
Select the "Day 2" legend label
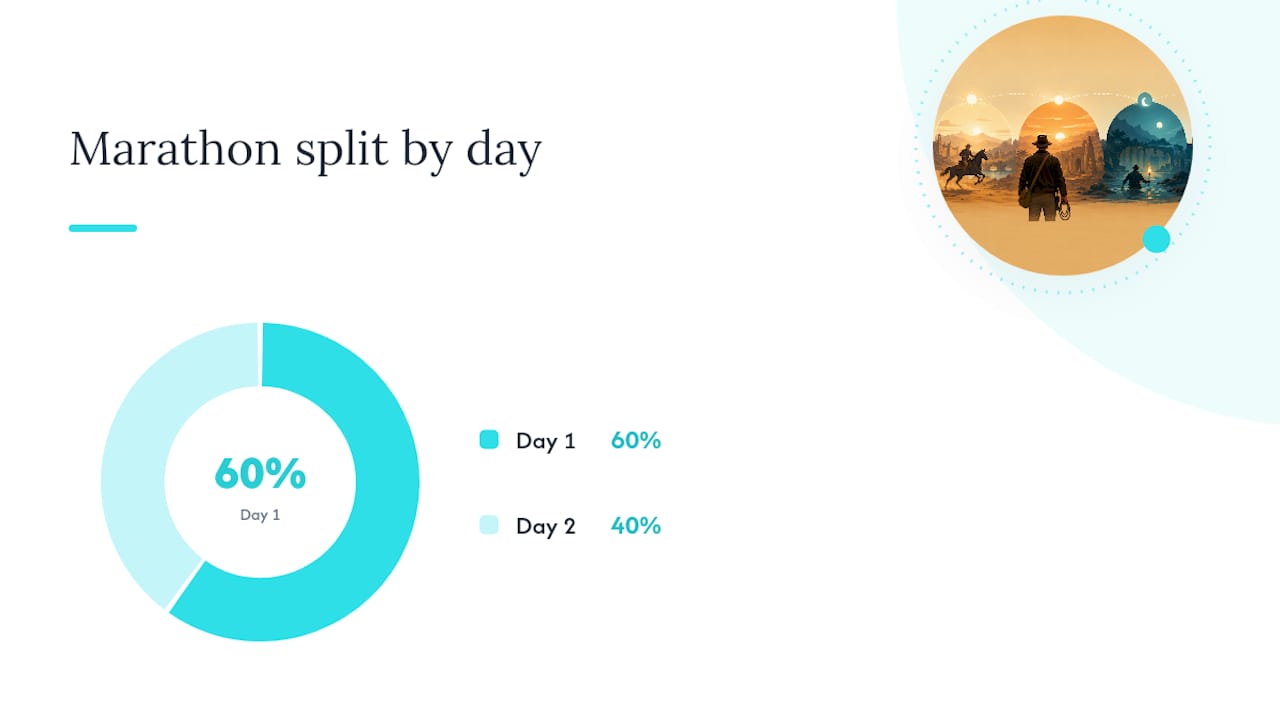(546, 526)
